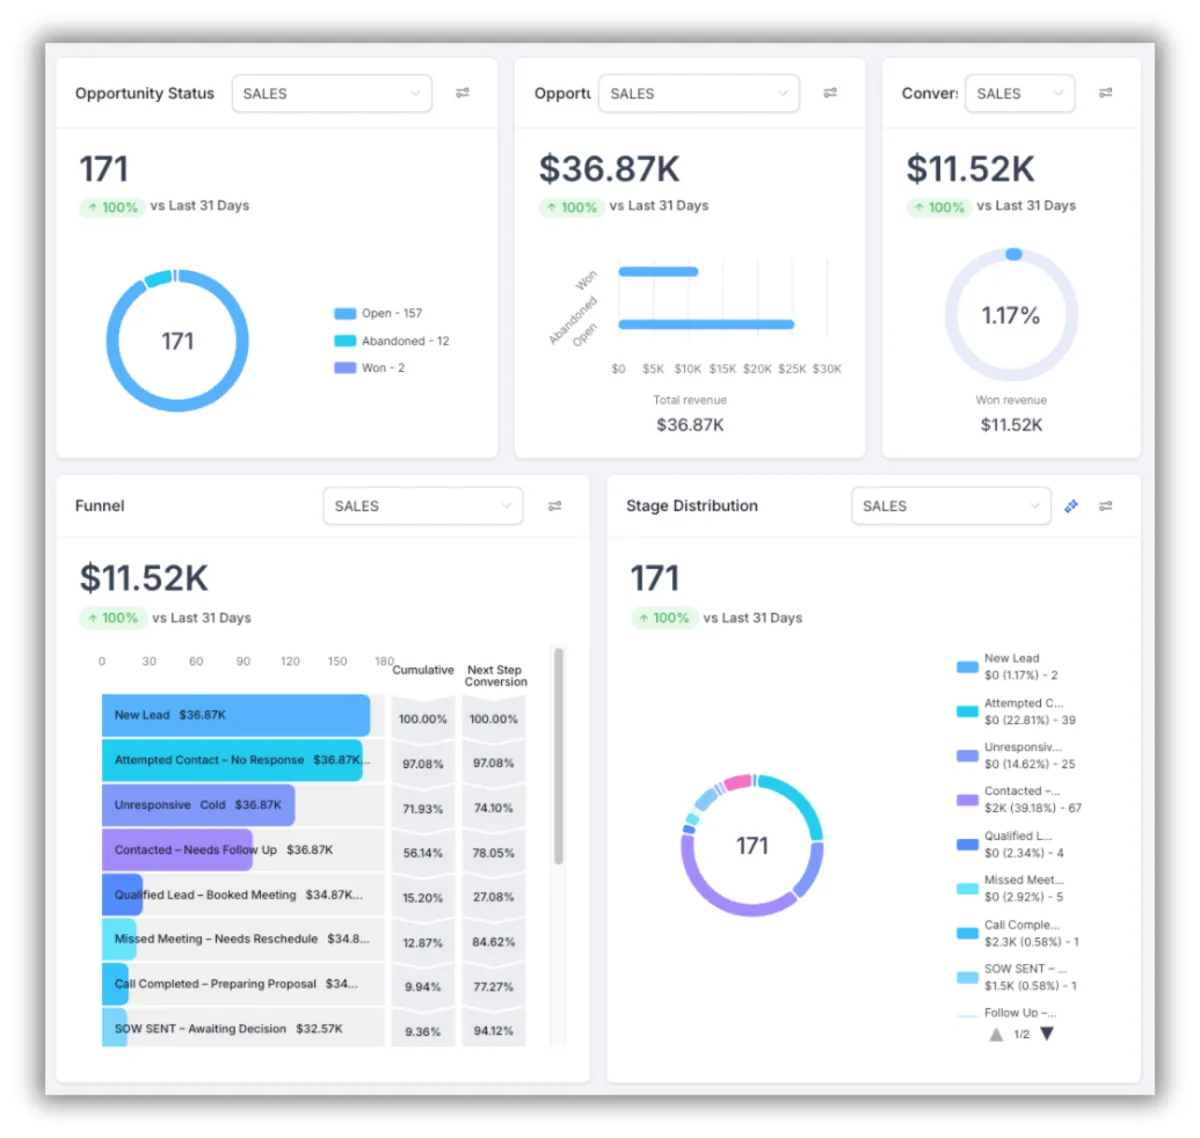Open SALES dropdown in Stage Distribution card
Image resolution: width=1200 pixels, height=1138 pixels.
(x=951, y=506)
